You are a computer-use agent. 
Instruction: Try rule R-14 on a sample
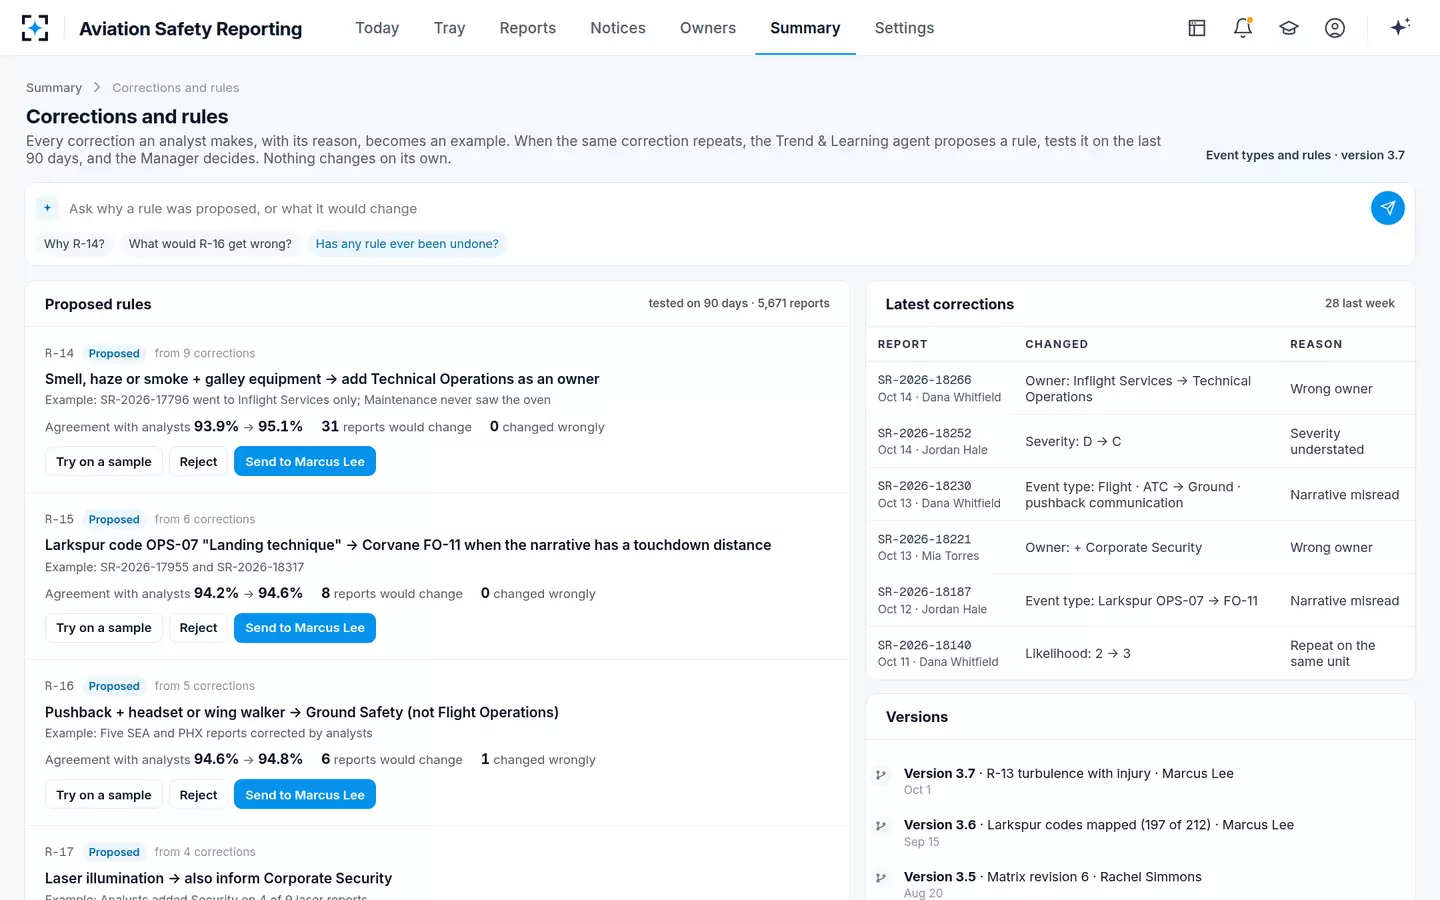point(104,462)
